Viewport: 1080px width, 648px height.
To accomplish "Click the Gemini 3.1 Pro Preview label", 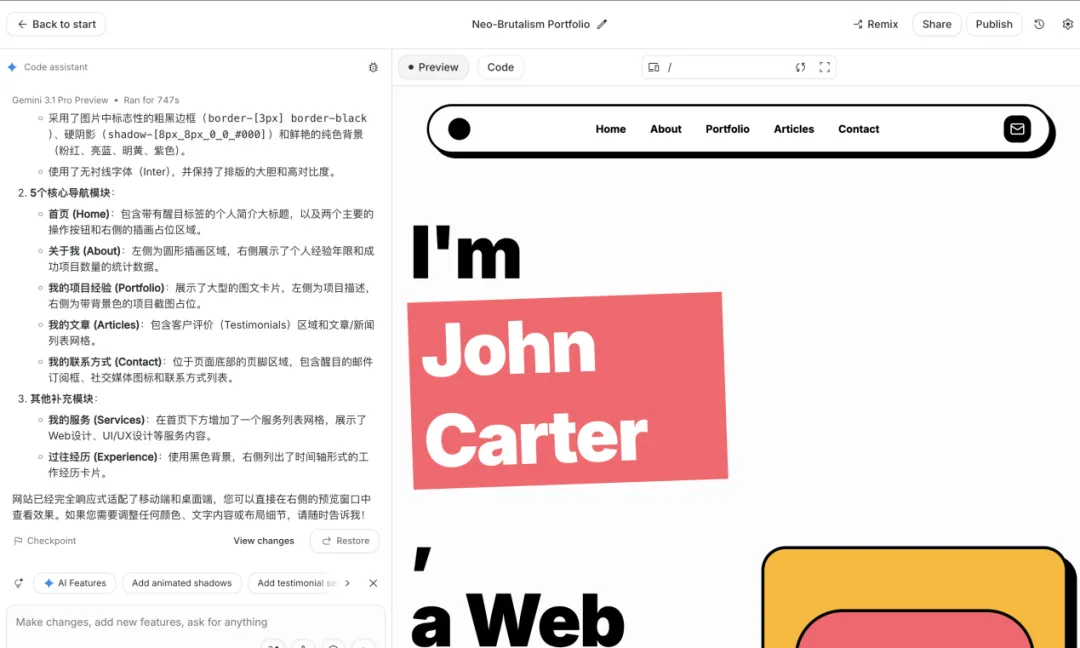I will click(x=61, y=100).
